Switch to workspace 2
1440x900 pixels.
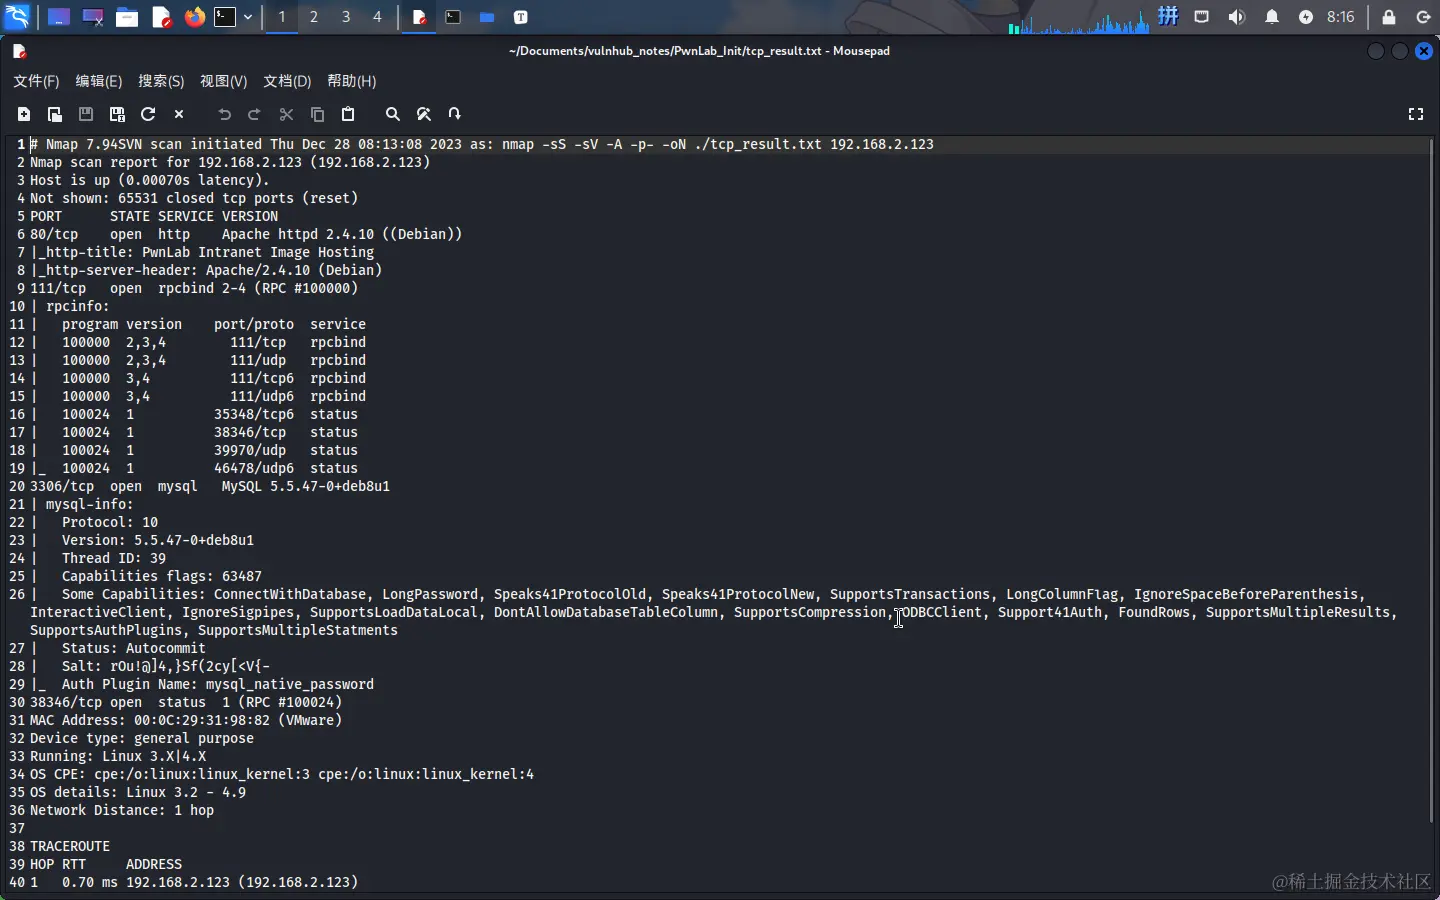(x=314, y=17)
